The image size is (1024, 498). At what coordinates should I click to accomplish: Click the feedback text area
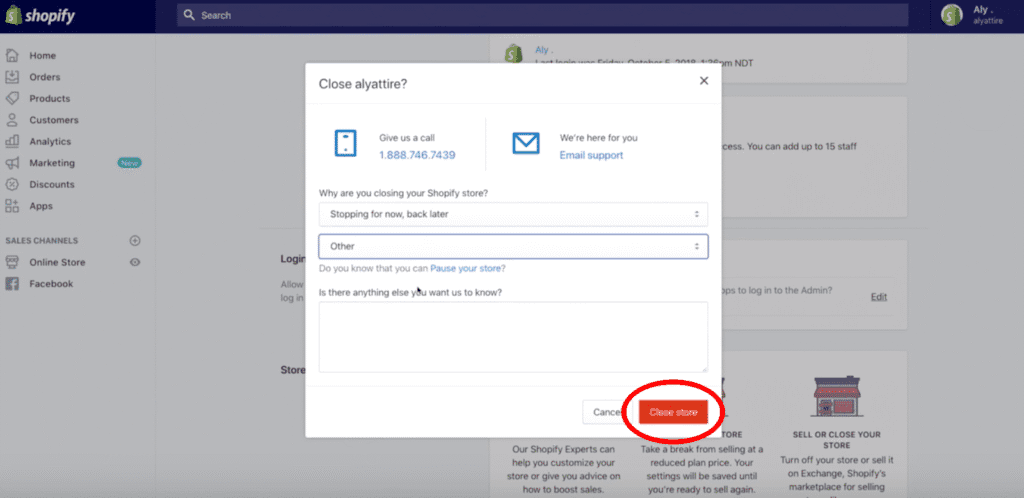pos(512,337)
